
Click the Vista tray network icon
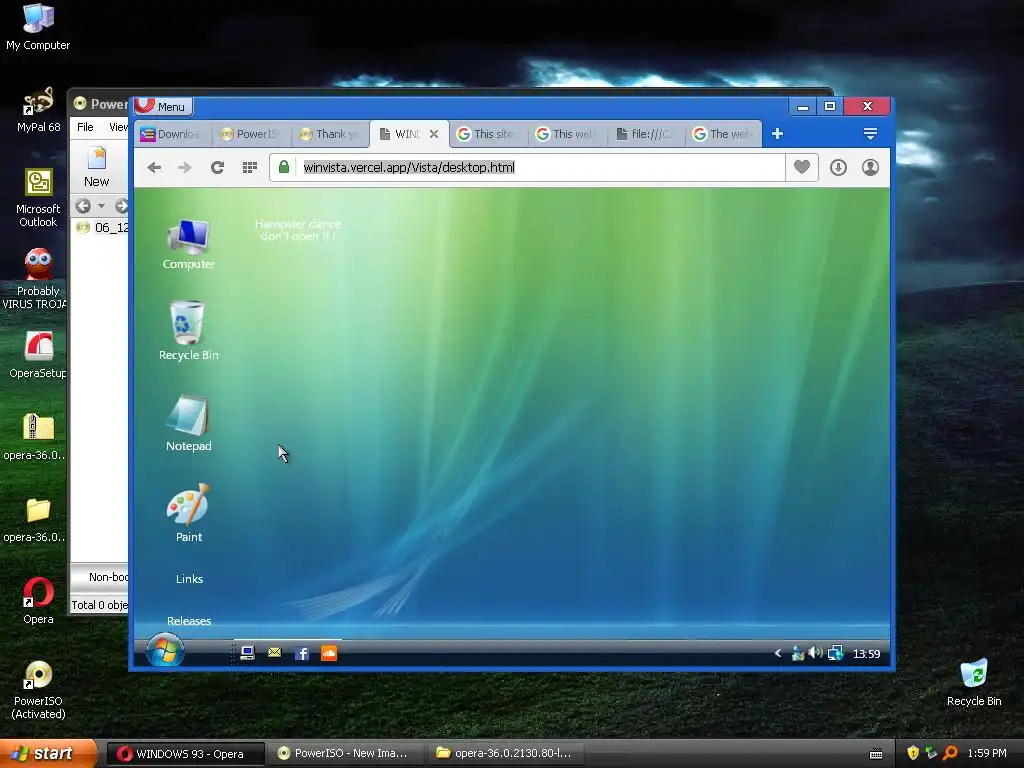pyautogui.click(x=835, y=653)
